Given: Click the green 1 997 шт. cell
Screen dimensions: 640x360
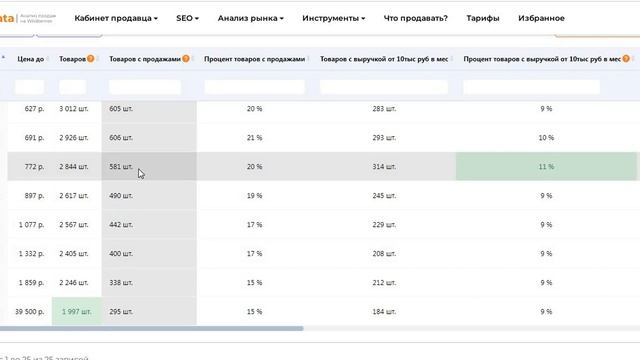Looking at the screenshot, I should click(x=77, y=312).
